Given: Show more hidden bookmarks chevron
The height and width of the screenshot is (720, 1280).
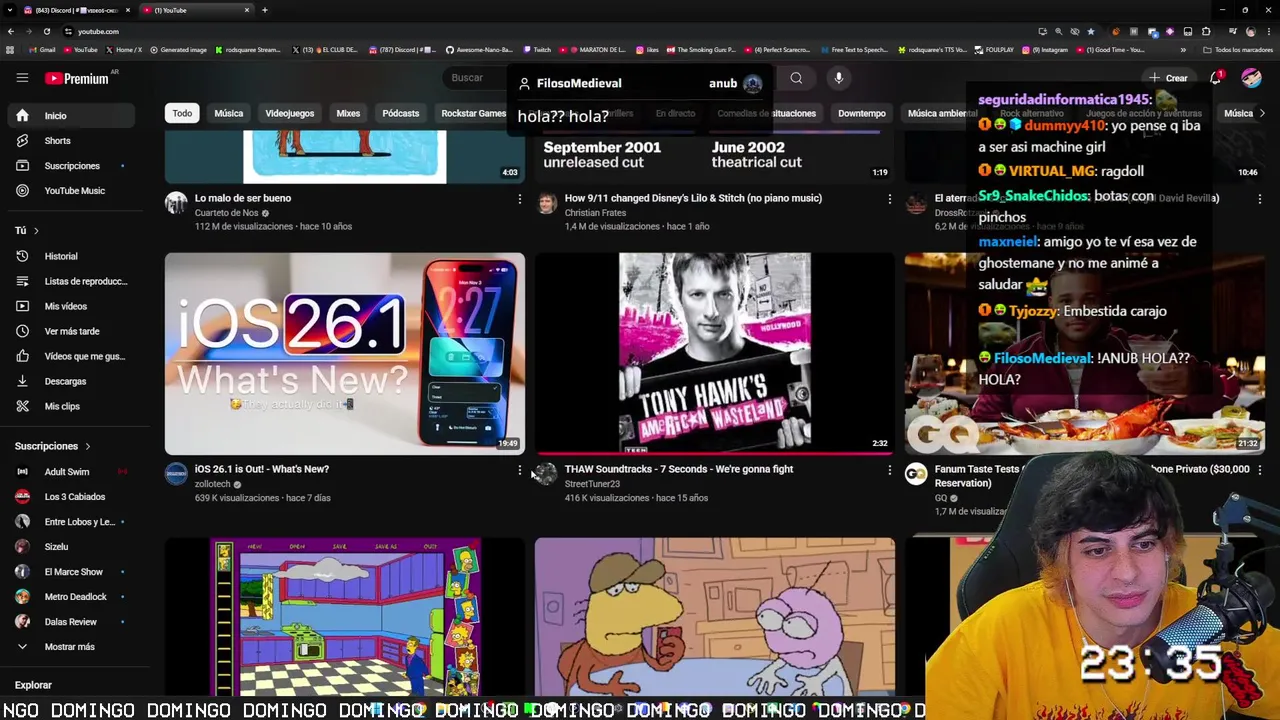Looking at the screenshot, I should click(x=1183, y=49).
